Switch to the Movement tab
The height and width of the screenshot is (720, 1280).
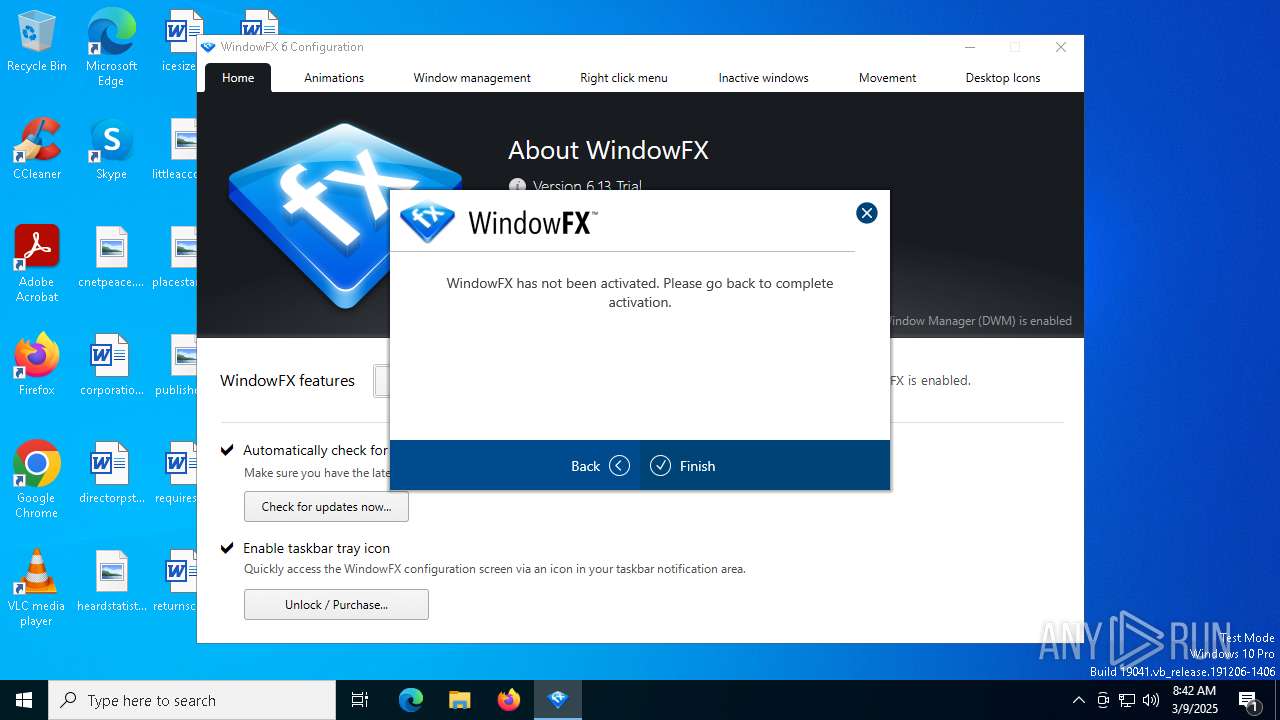pyautogui.click(x=887, y=78)
